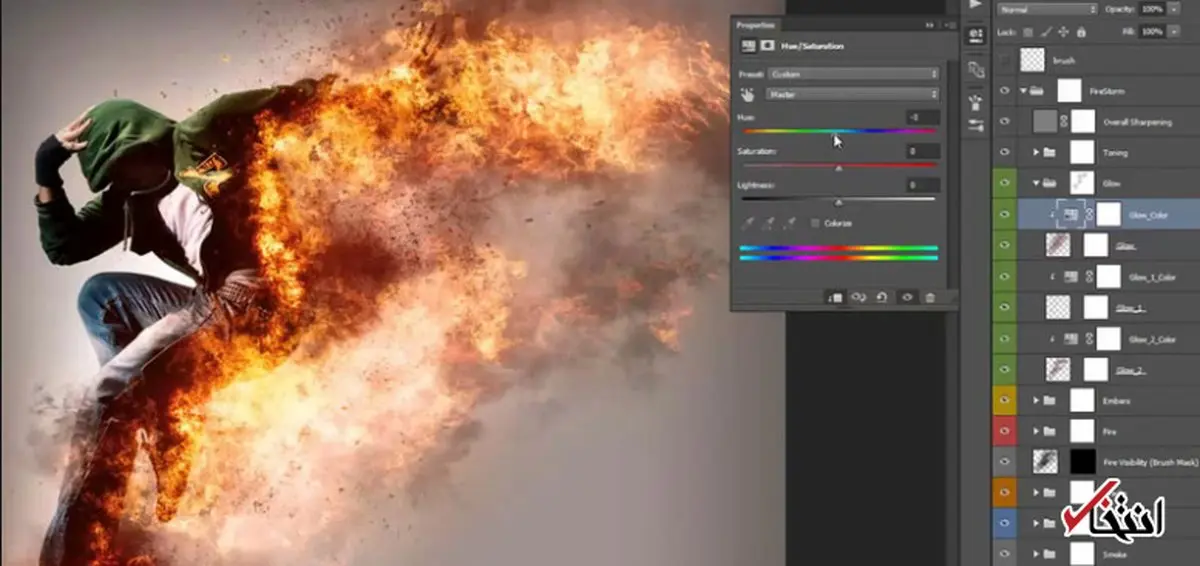Click the Hue value input field
The image size is (1200, 566).
[922, 118]
